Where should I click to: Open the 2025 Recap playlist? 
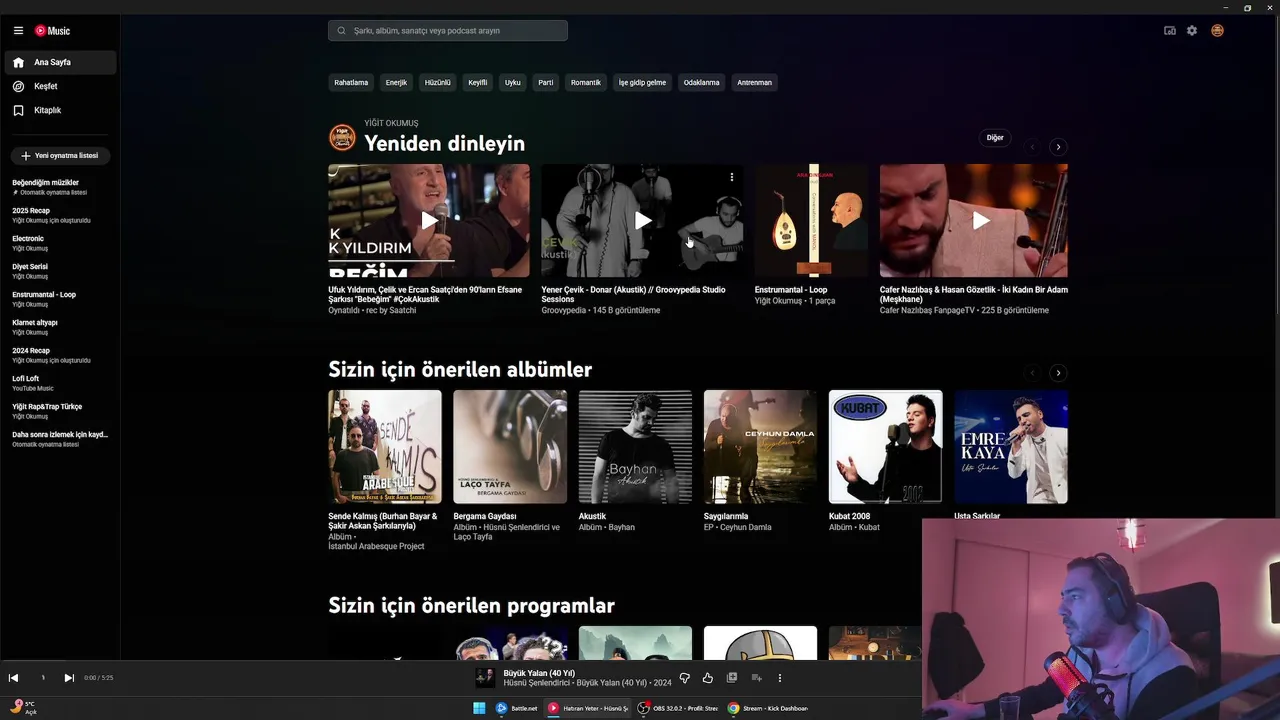pos(60,215)
